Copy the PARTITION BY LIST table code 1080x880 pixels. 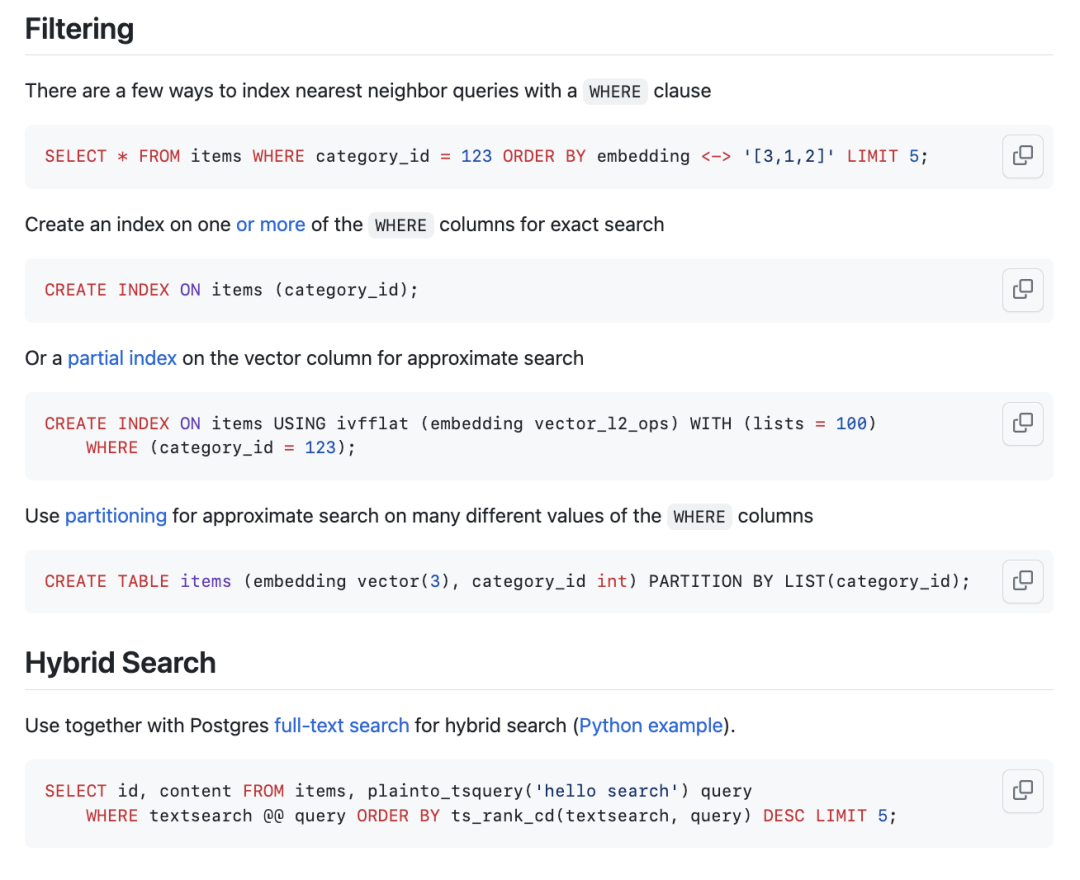1022,581
